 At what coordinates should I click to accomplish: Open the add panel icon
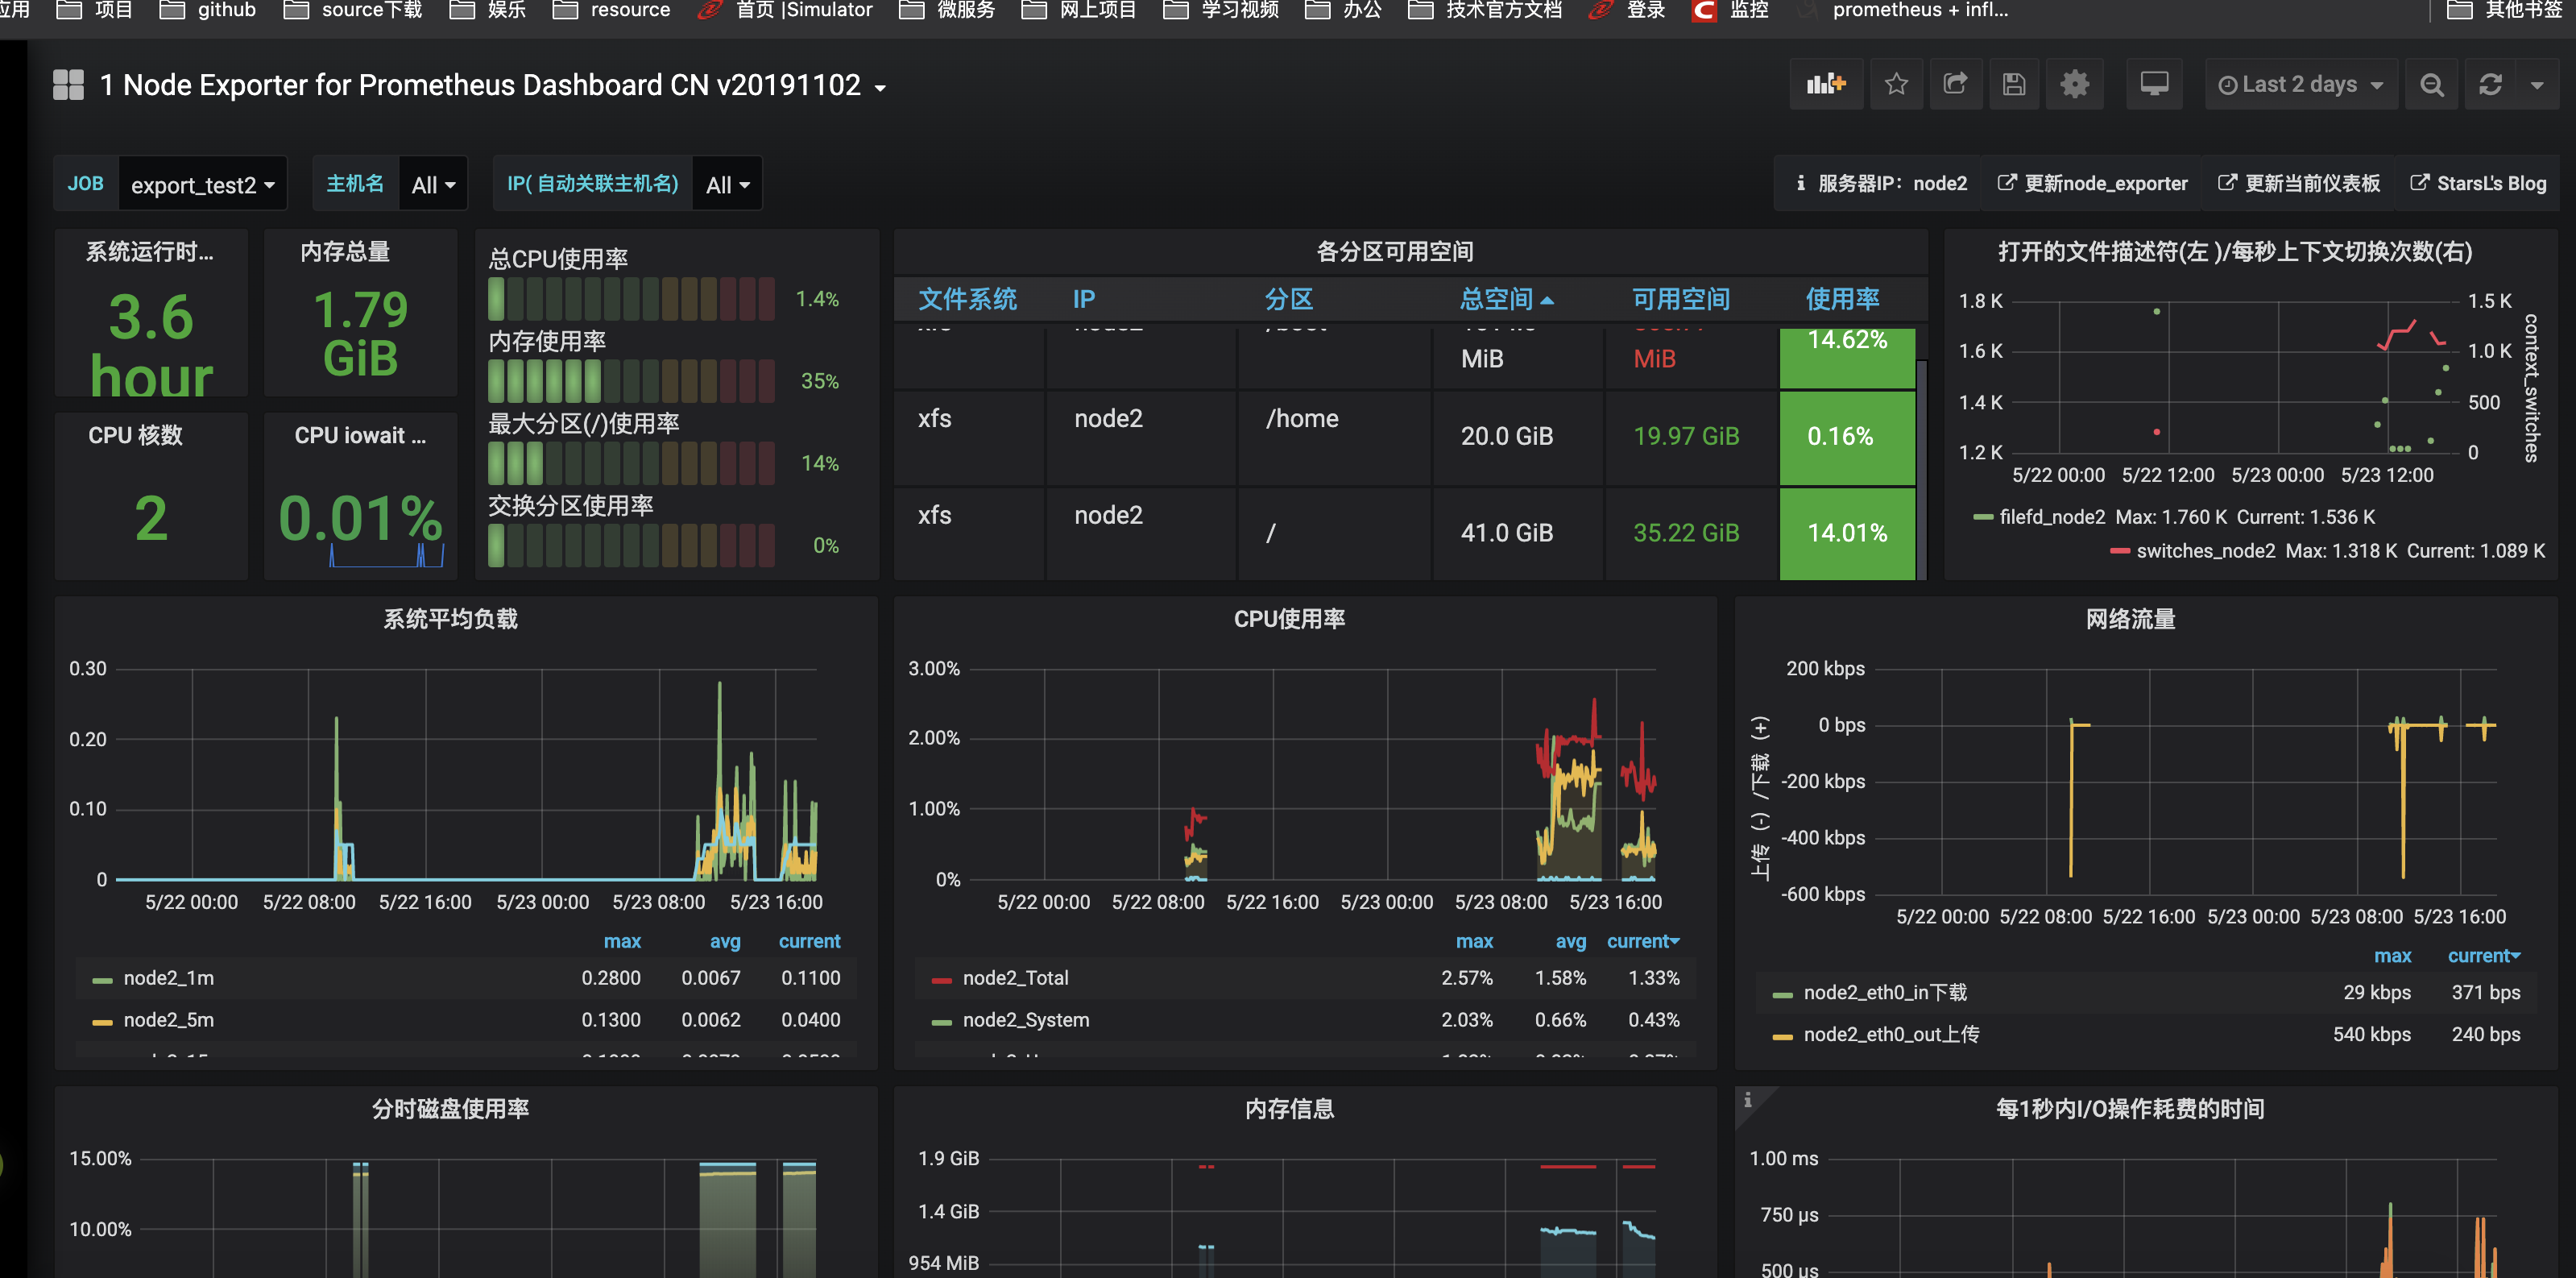tap(1827, 84)
